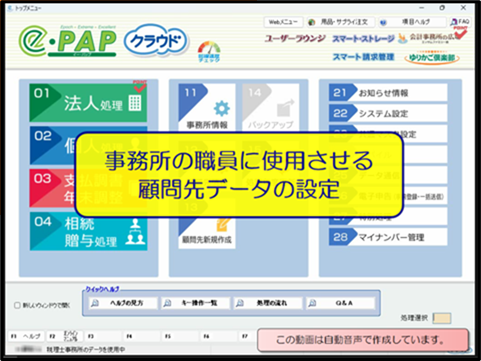Open 項目ヘルプ button
Screen dimensions: 481x361
click(412, 22)
